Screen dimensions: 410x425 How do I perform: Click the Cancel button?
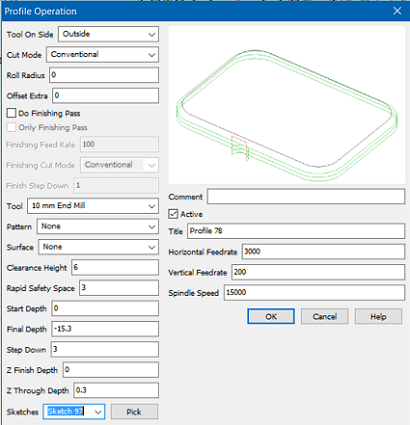click(325, 316)
